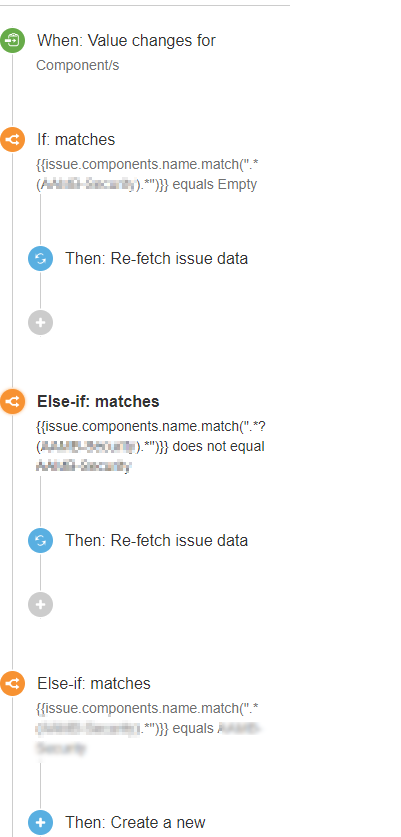Click the orange icon of the last Else-if
This screenshot has height=837, width=401.
click(x=12, y=684)
